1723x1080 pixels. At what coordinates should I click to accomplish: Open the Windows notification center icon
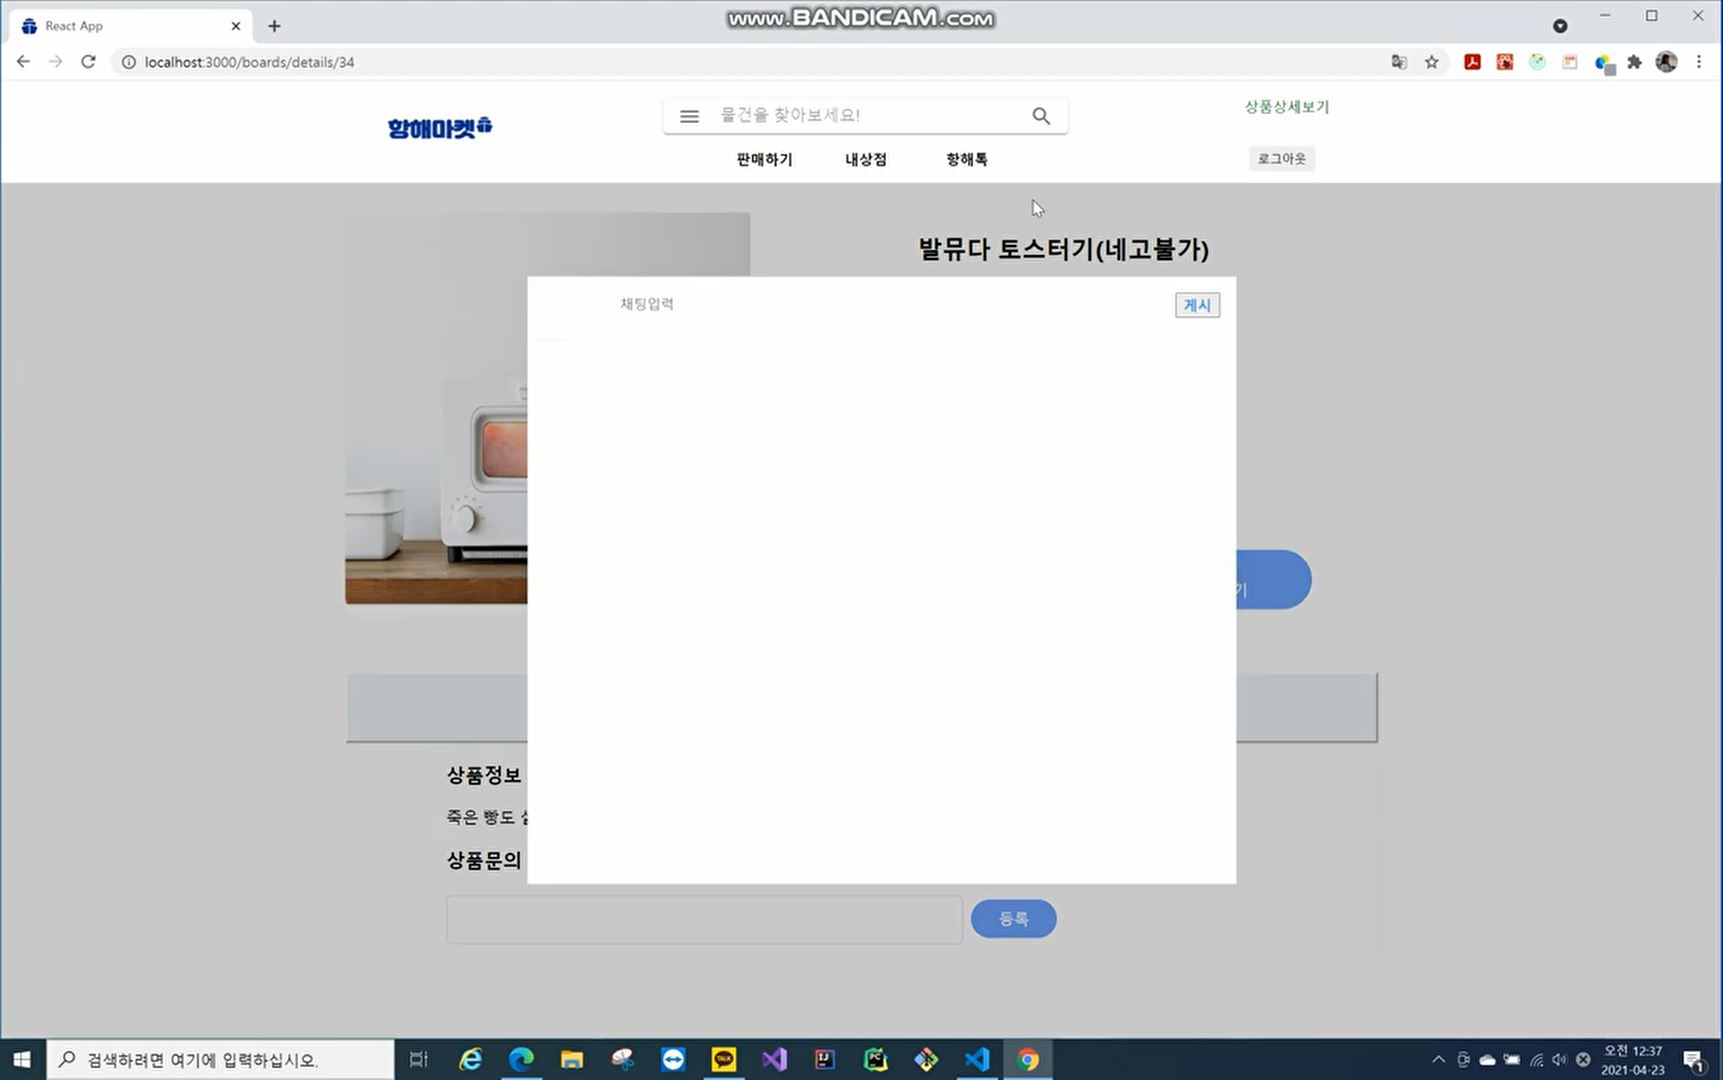click(x=1693, y=1060)
